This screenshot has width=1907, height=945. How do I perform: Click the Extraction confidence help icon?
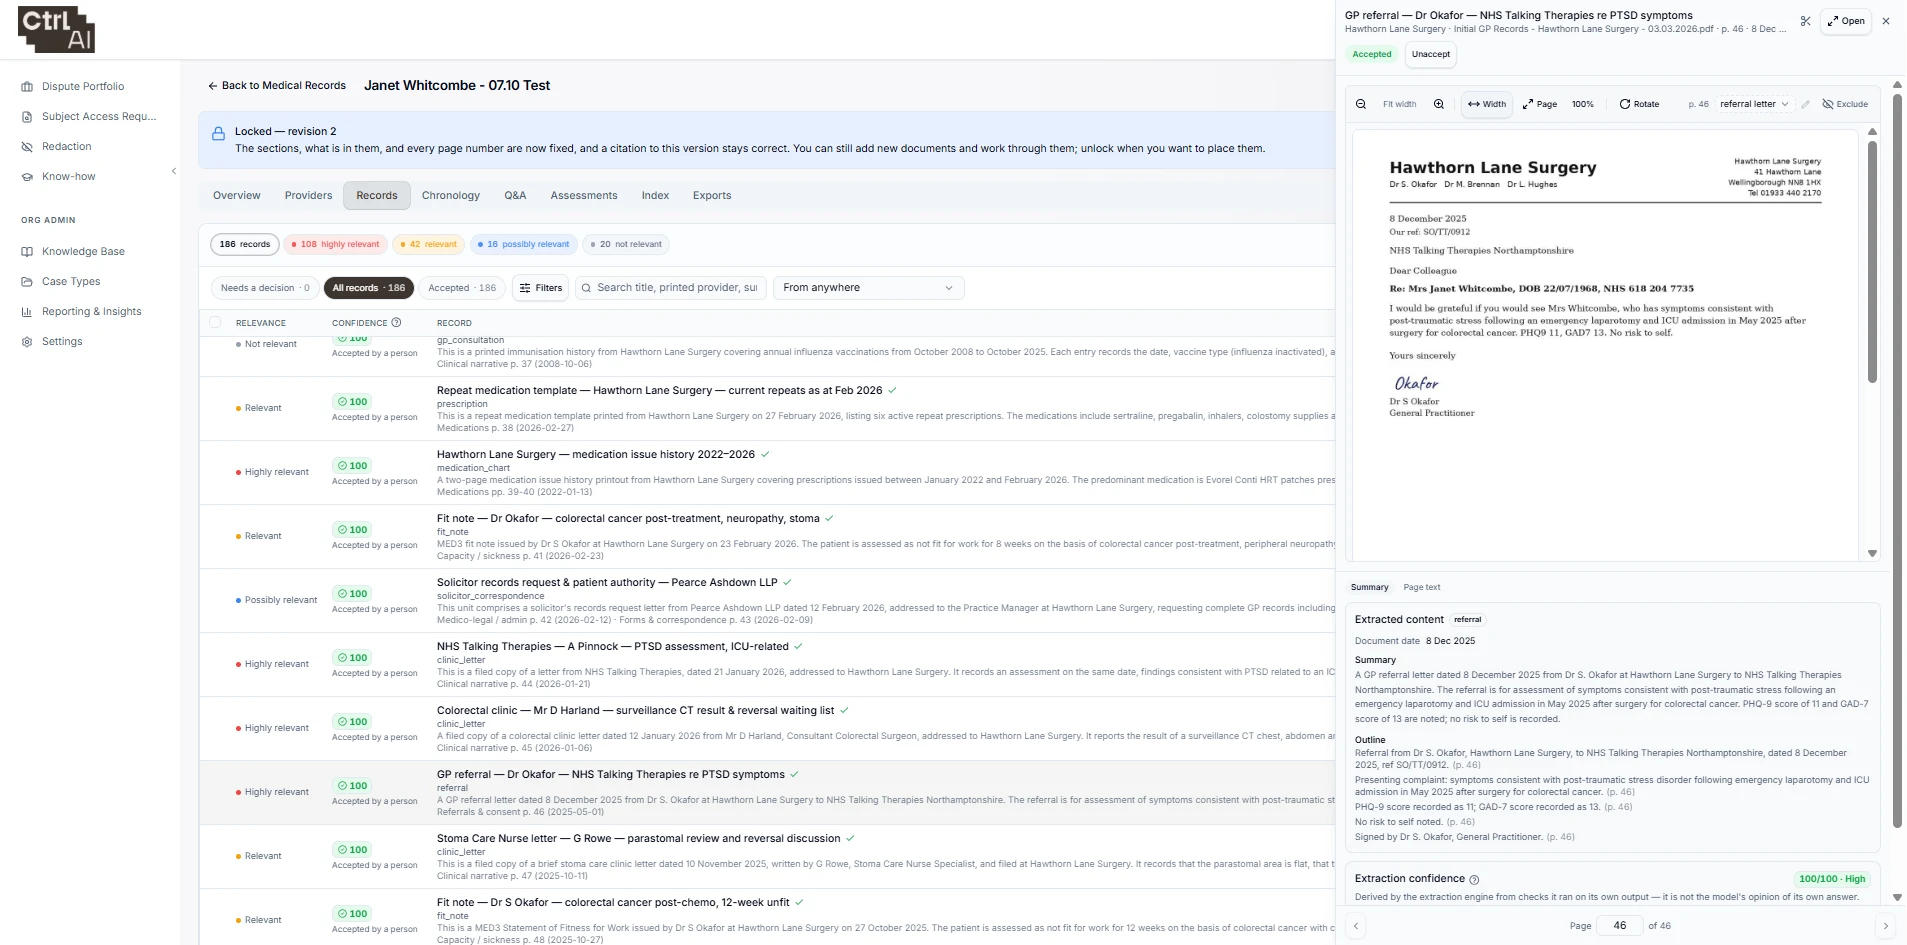click(x=1474, y=880)
